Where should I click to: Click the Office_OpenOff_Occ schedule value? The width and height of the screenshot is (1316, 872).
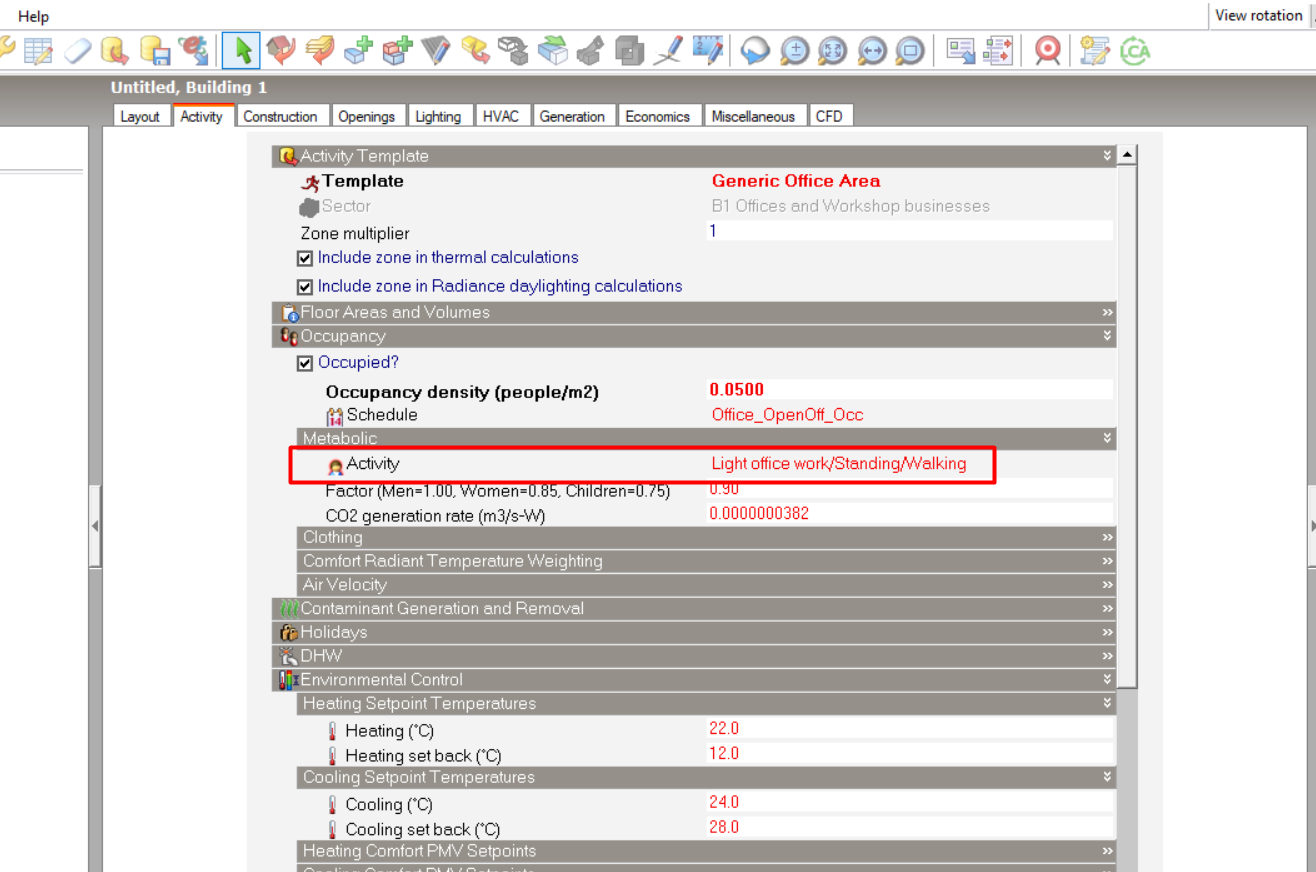tap(787, 415)
